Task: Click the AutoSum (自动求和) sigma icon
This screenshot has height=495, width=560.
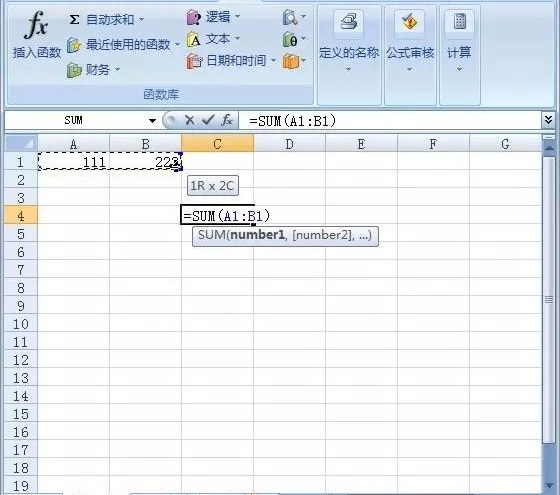Action: click(74, 19)
